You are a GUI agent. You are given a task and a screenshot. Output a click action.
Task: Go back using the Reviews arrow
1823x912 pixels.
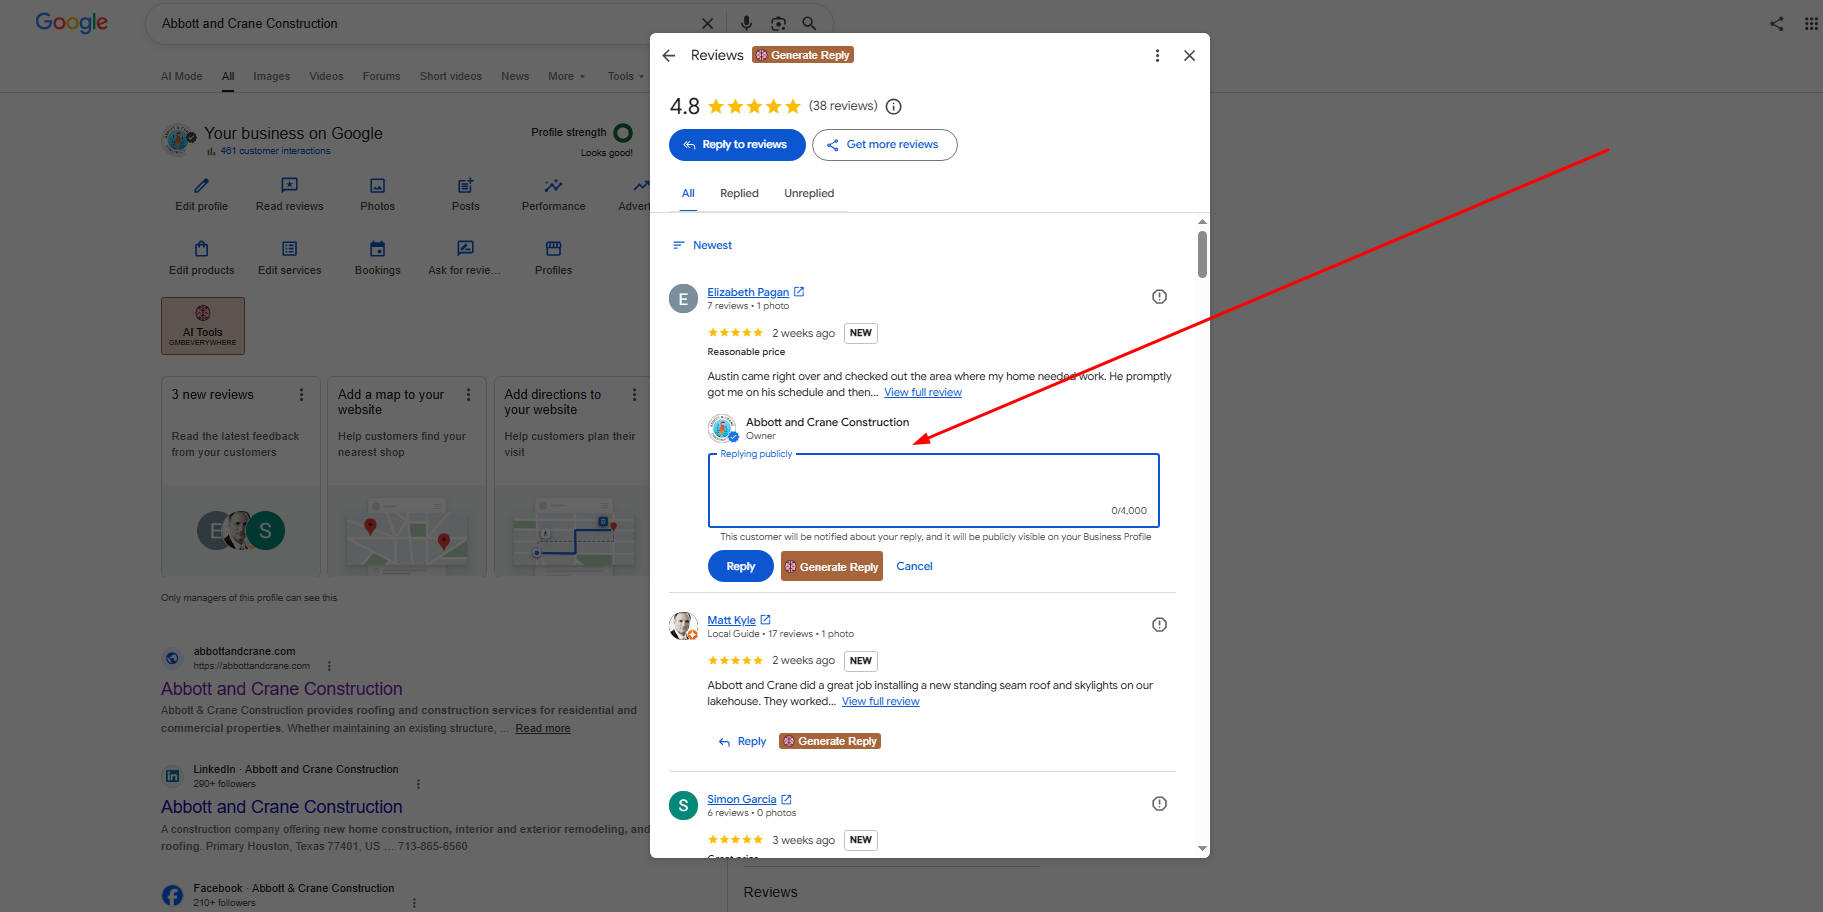(669, 56)
